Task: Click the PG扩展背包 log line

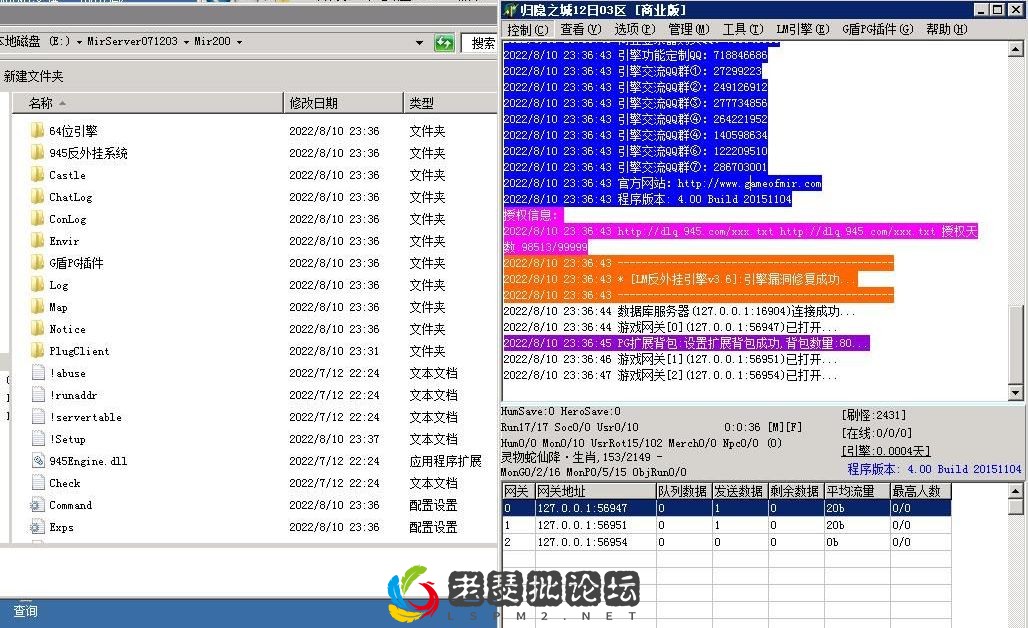Action: (x=686, y=343)
